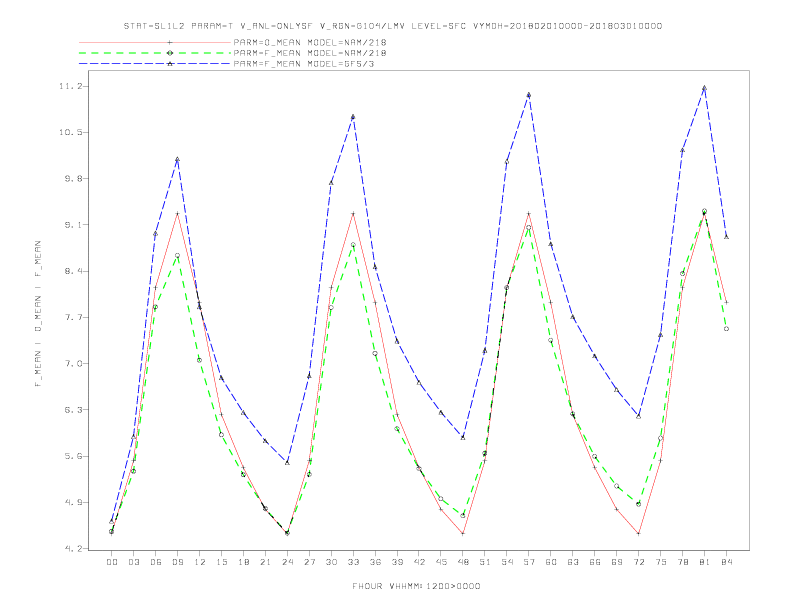Click y-axis tick label 7.0
792x612 pixels.
(73, 364)
